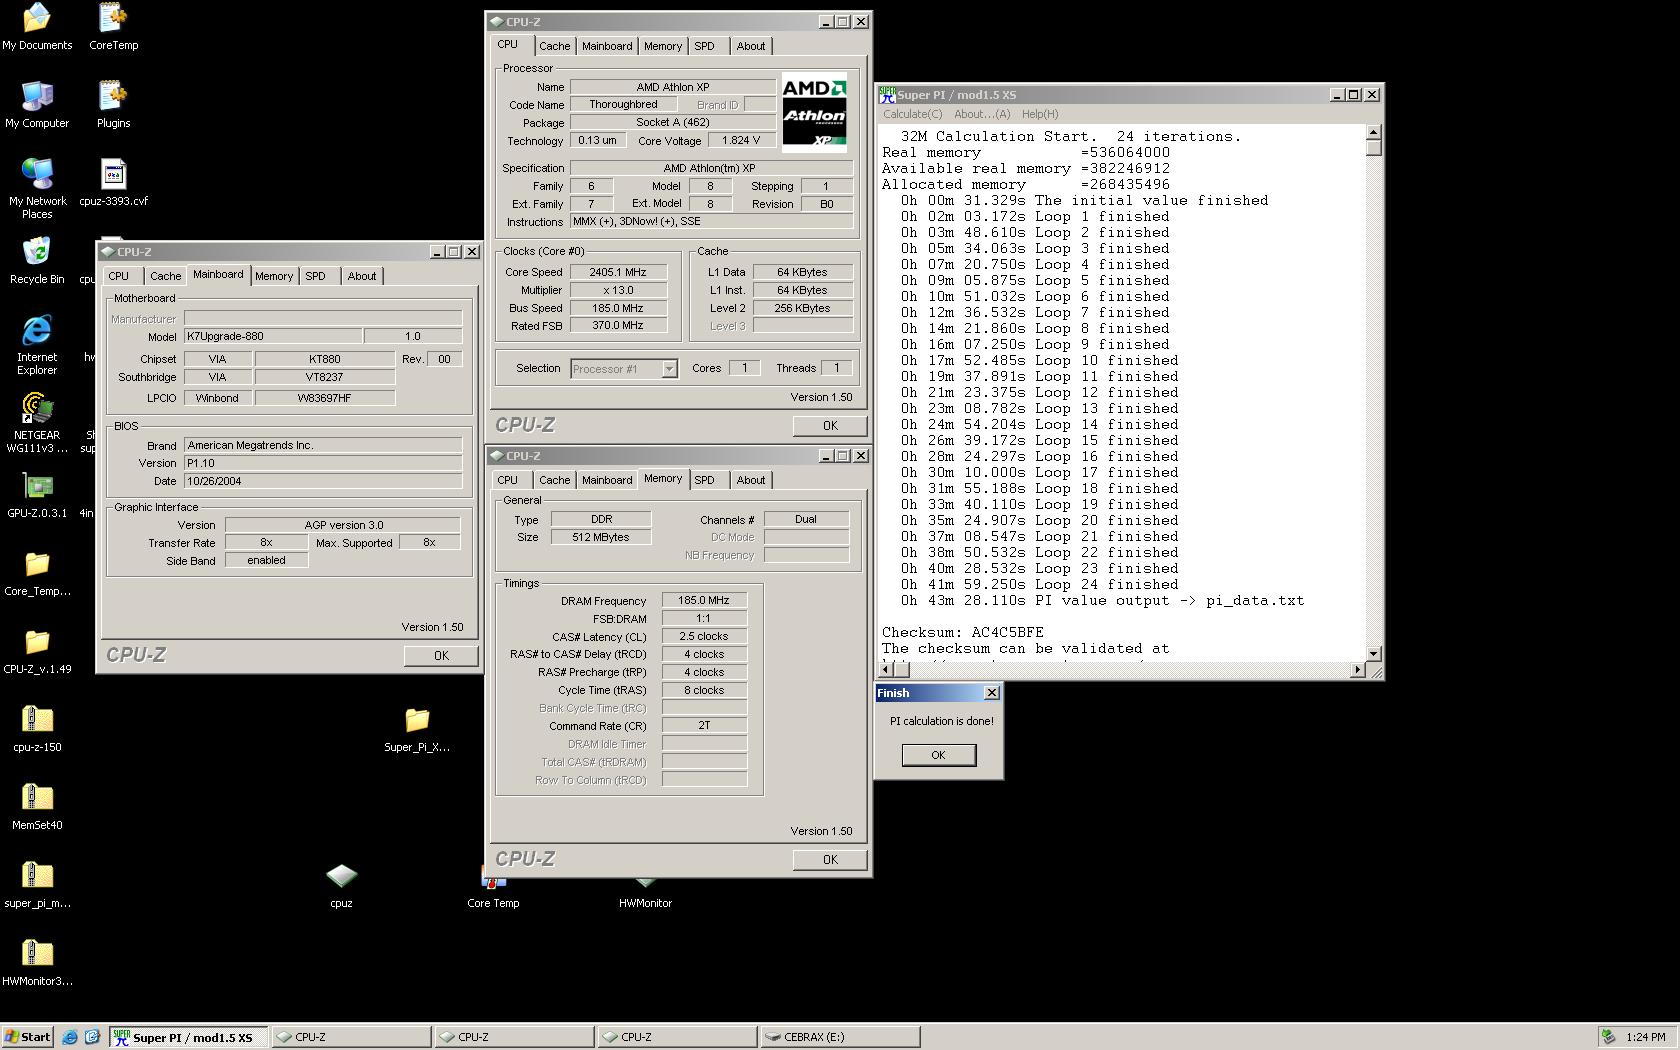
Task: Click the Safely Remove Hardware tray icon
Action: (1608, 1037)
